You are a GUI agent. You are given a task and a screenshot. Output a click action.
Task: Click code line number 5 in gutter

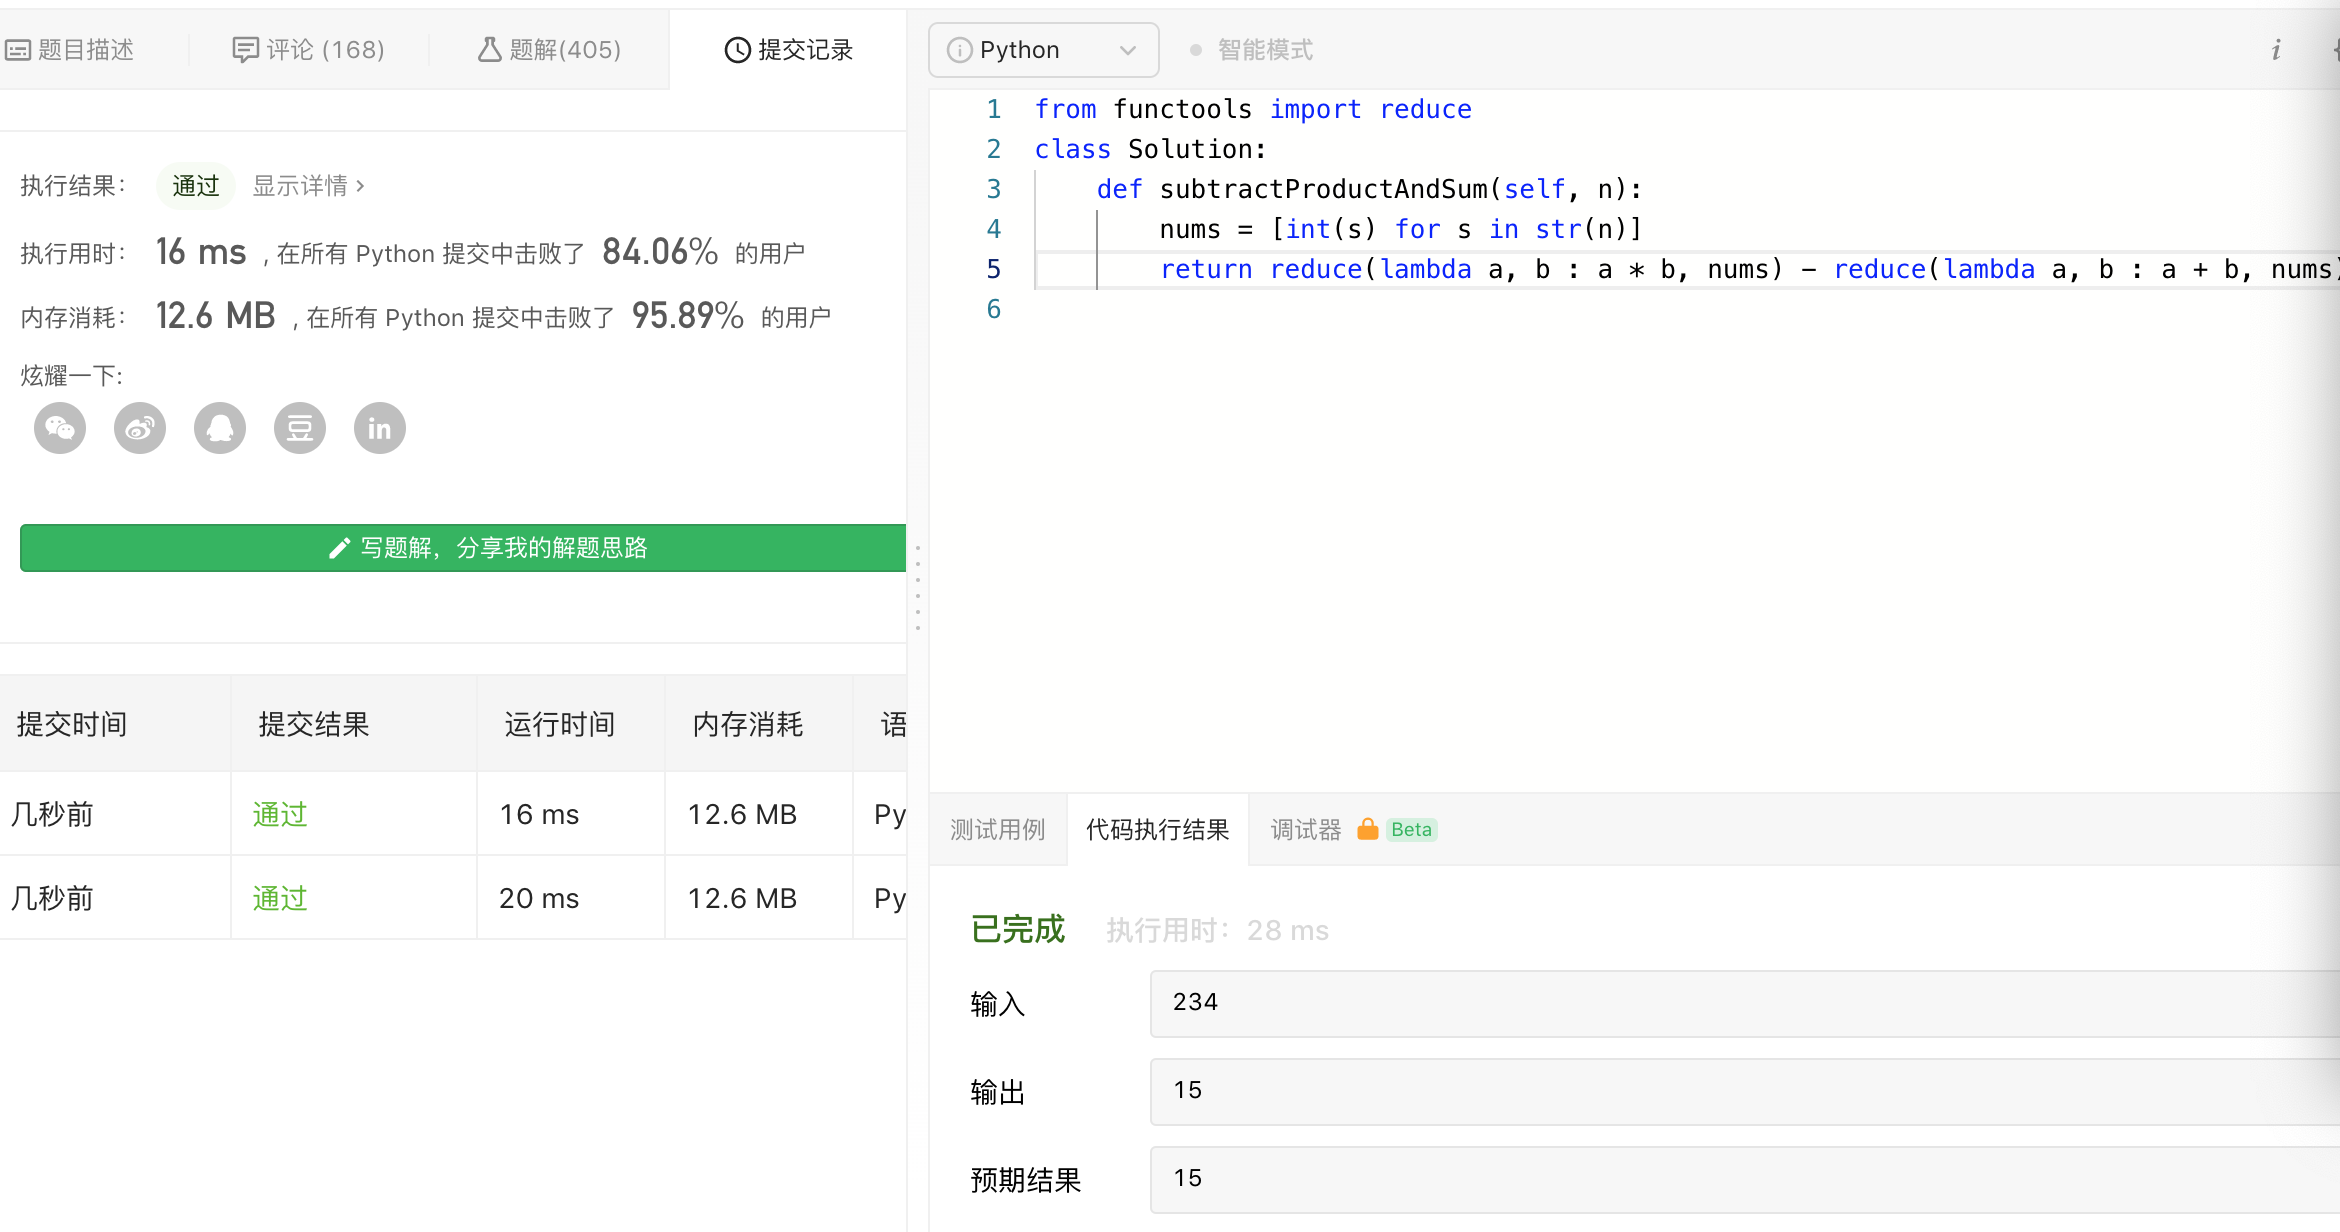tap(993, 269)
